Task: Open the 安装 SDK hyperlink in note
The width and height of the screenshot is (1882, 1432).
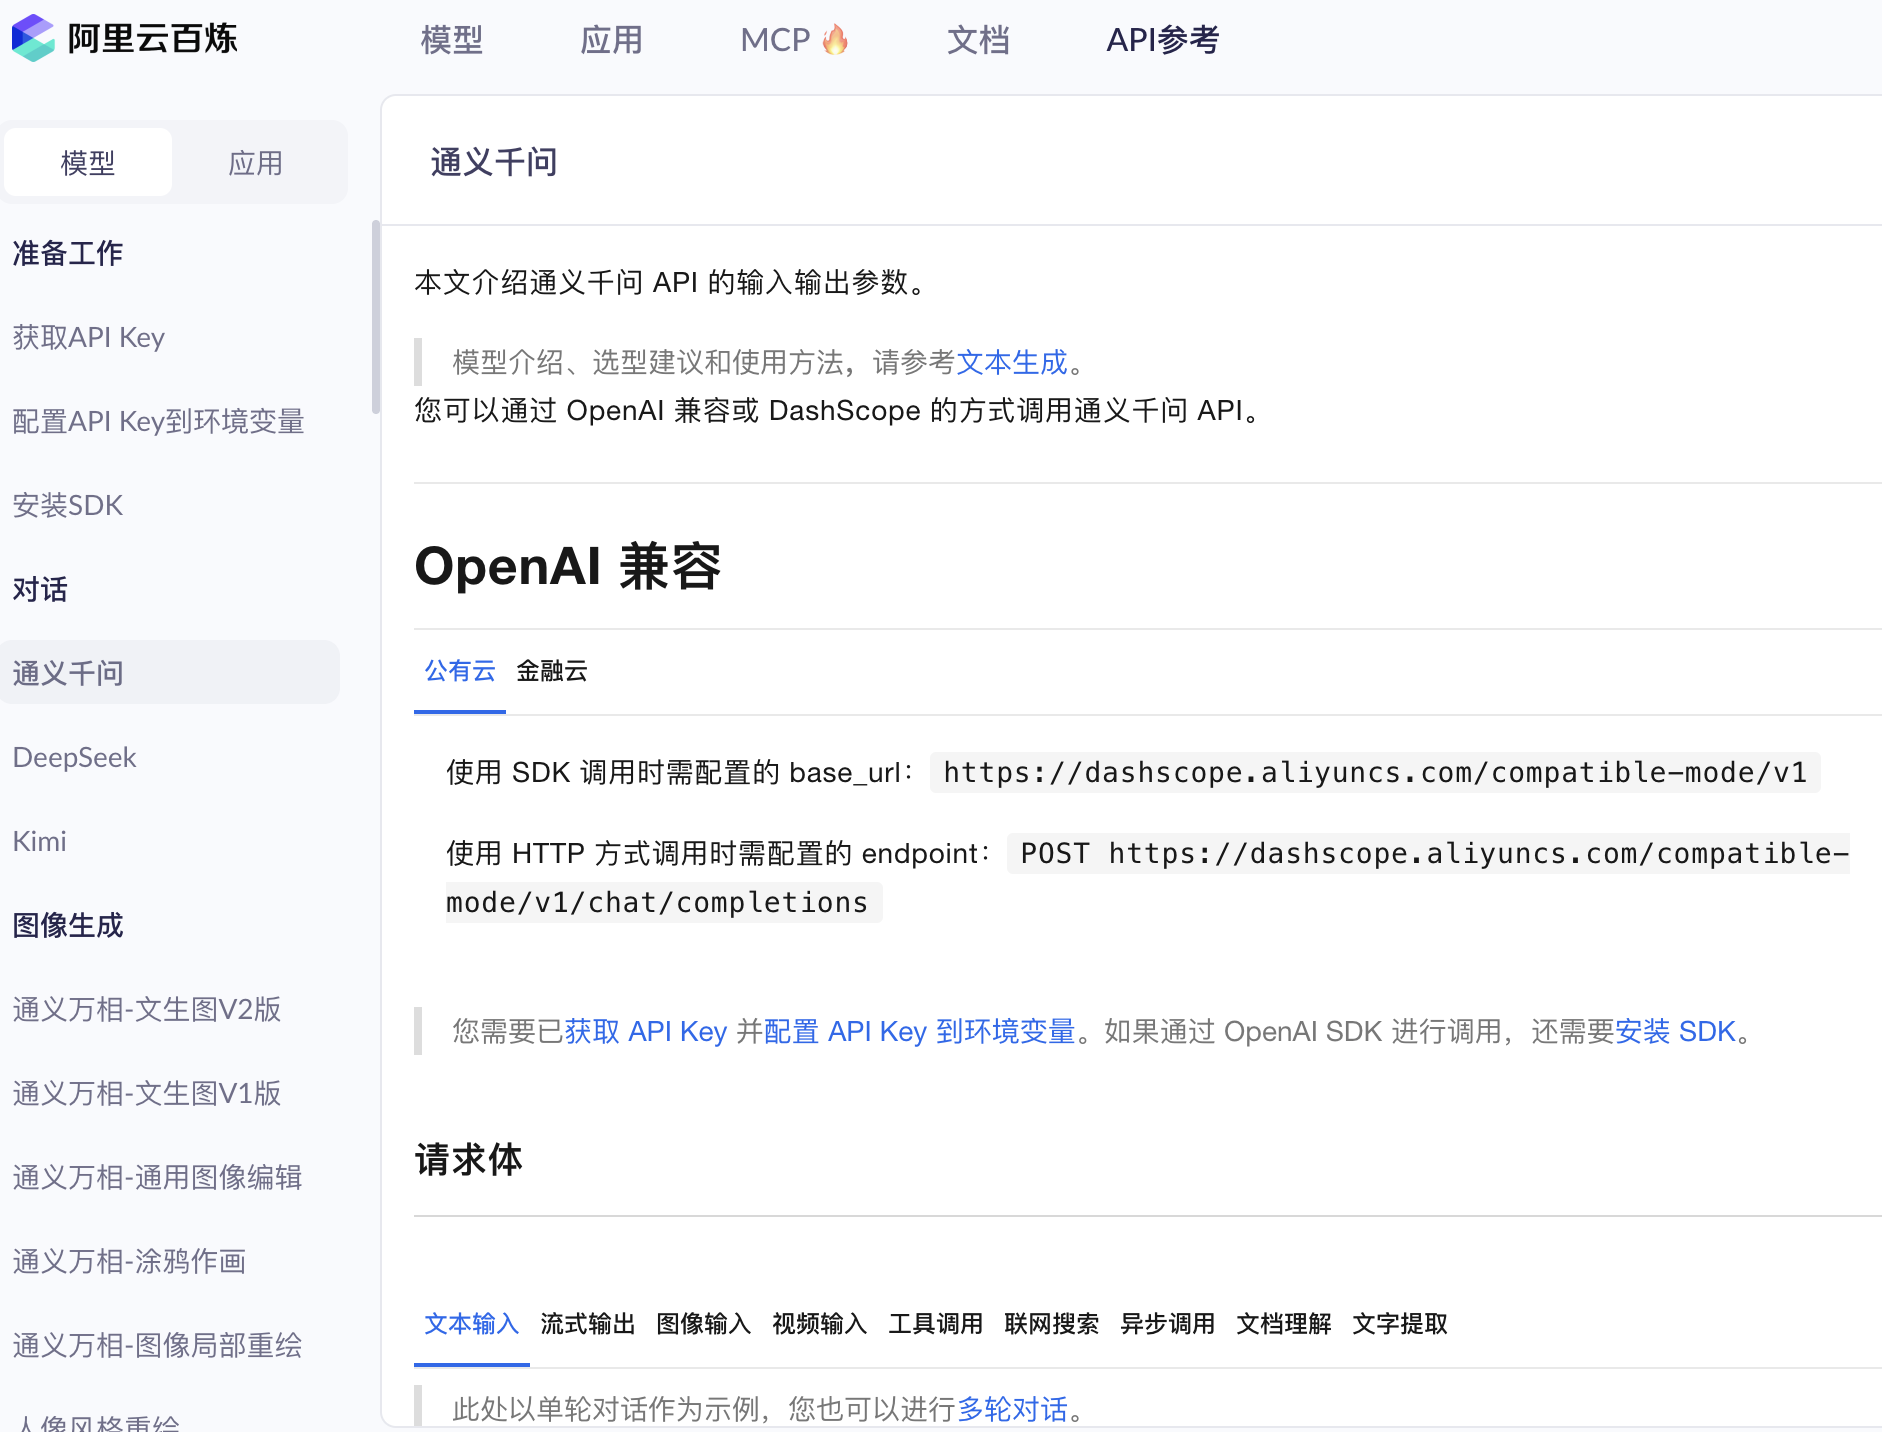Action: (x=1674, y=1031)
